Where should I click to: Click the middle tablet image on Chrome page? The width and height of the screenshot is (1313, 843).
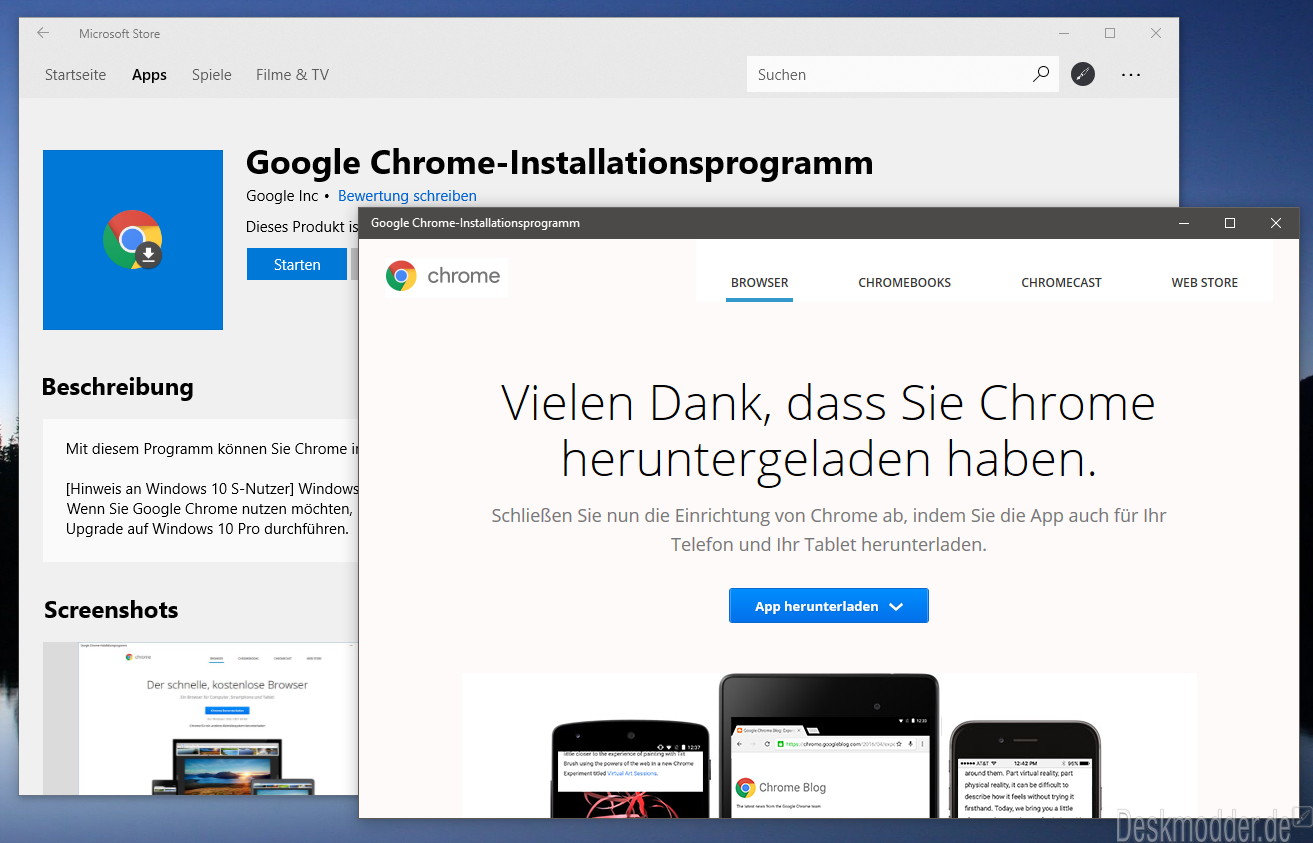(830, 746)
